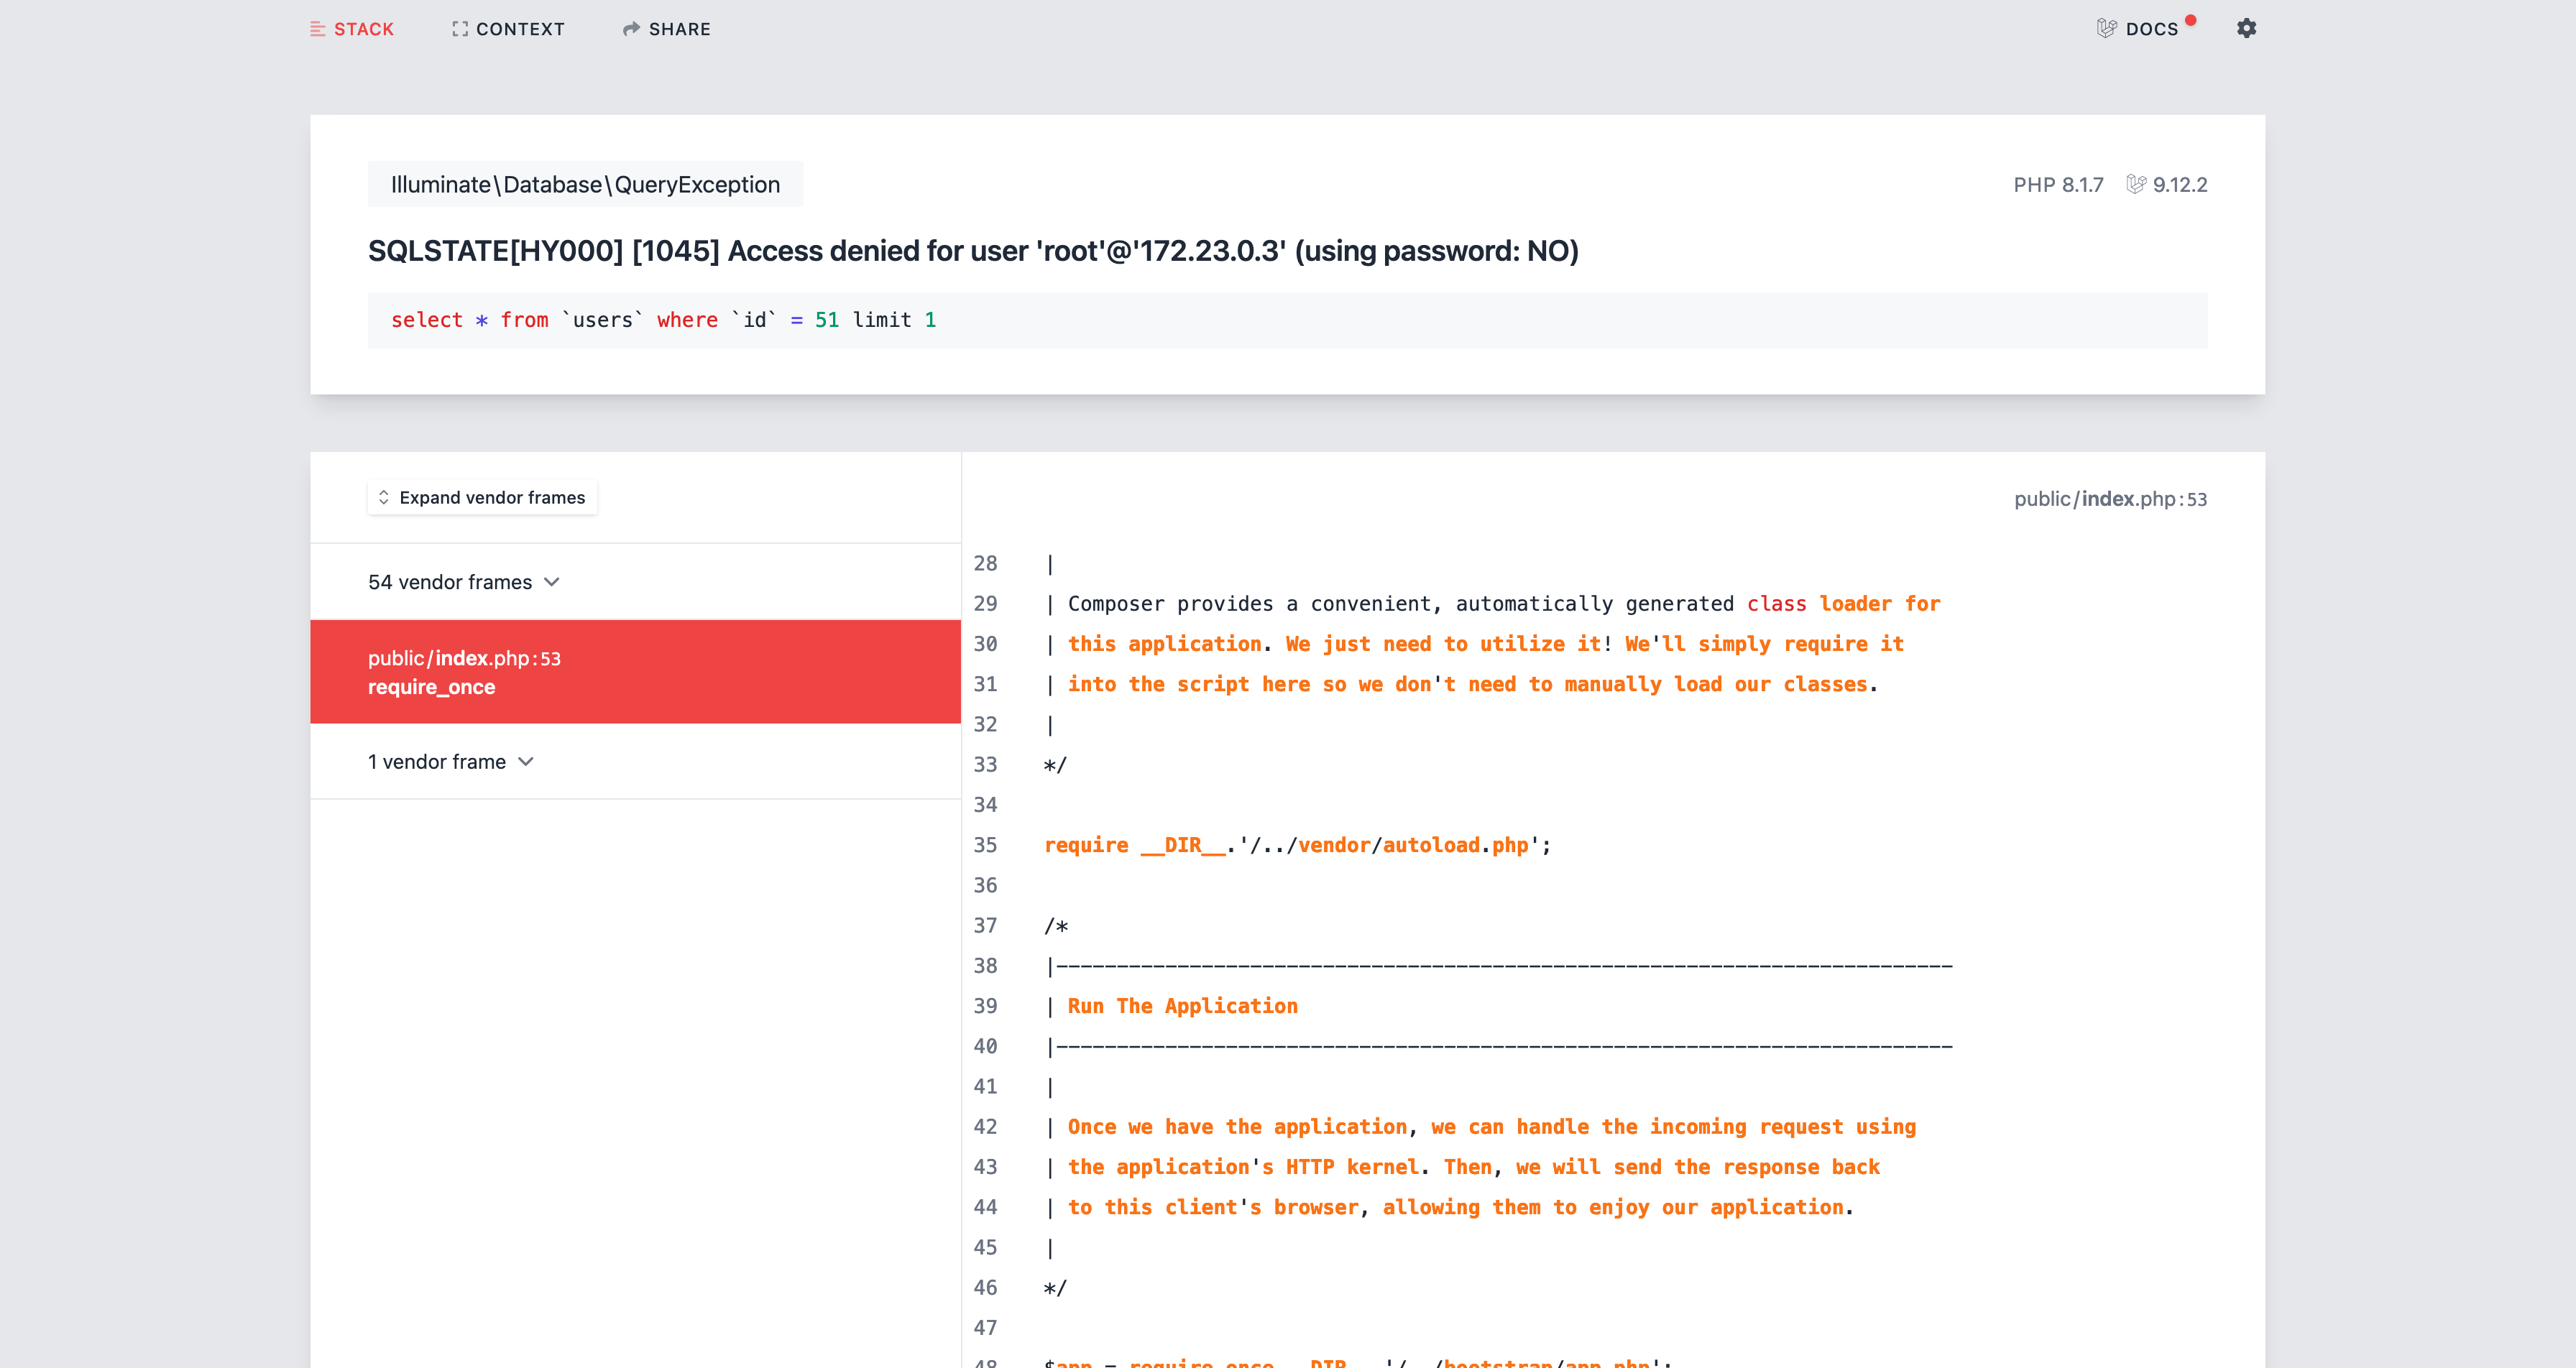Click the Laravel logo beside Docs

click(2107, 28)
